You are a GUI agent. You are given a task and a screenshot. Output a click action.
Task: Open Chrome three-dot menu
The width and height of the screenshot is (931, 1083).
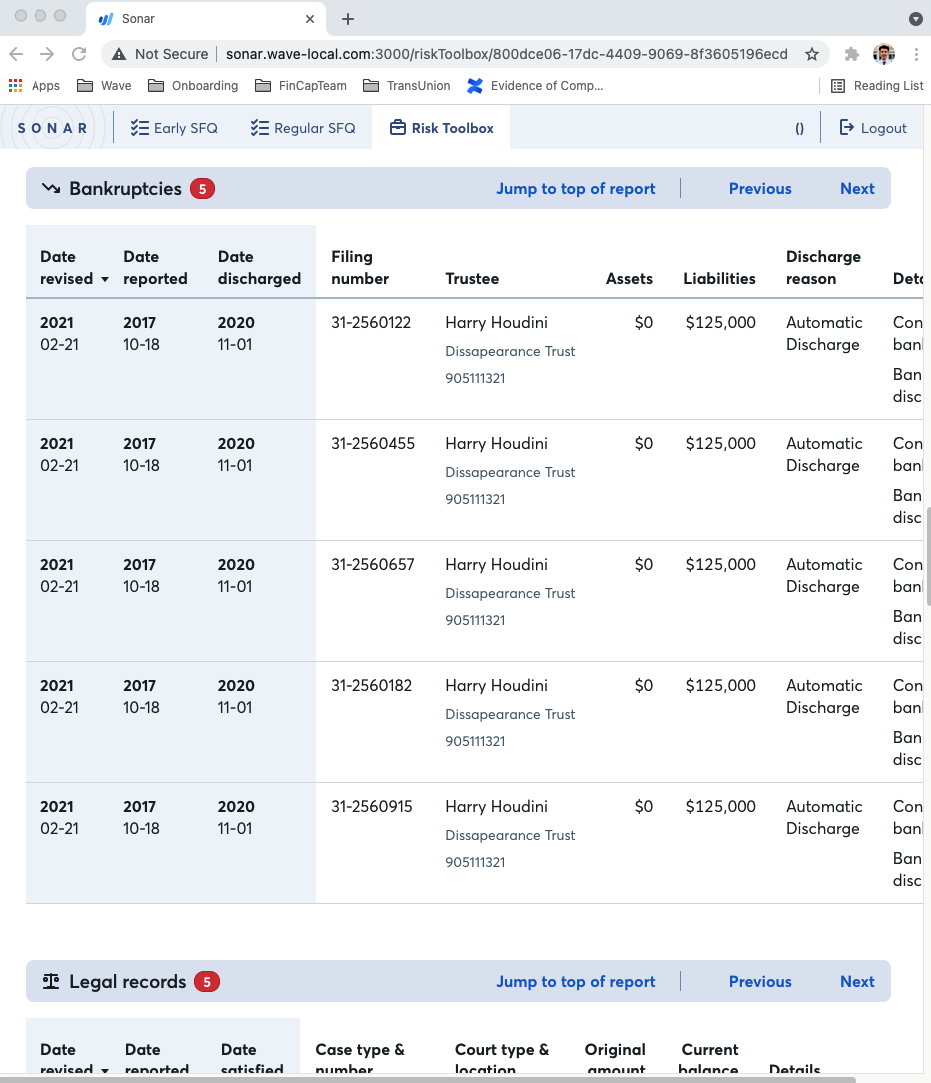click(916, 54)
